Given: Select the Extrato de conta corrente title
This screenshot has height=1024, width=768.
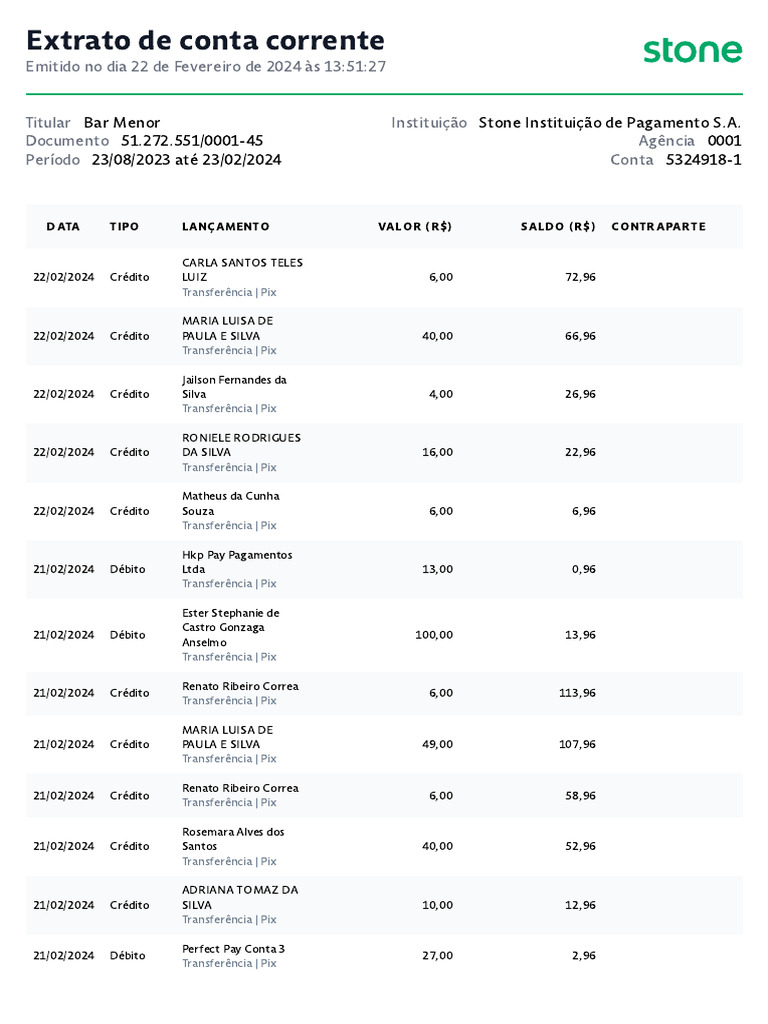Looking at the screenshot, I should (x=205, y=40).
